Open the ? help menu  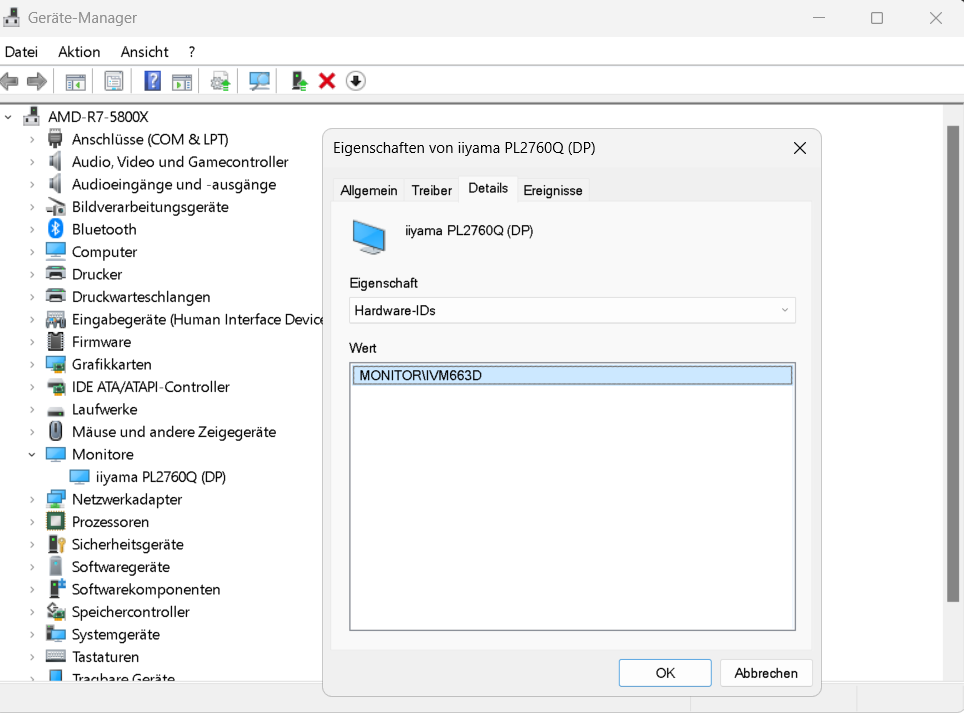pyautogui.click(x=192, y=52)
